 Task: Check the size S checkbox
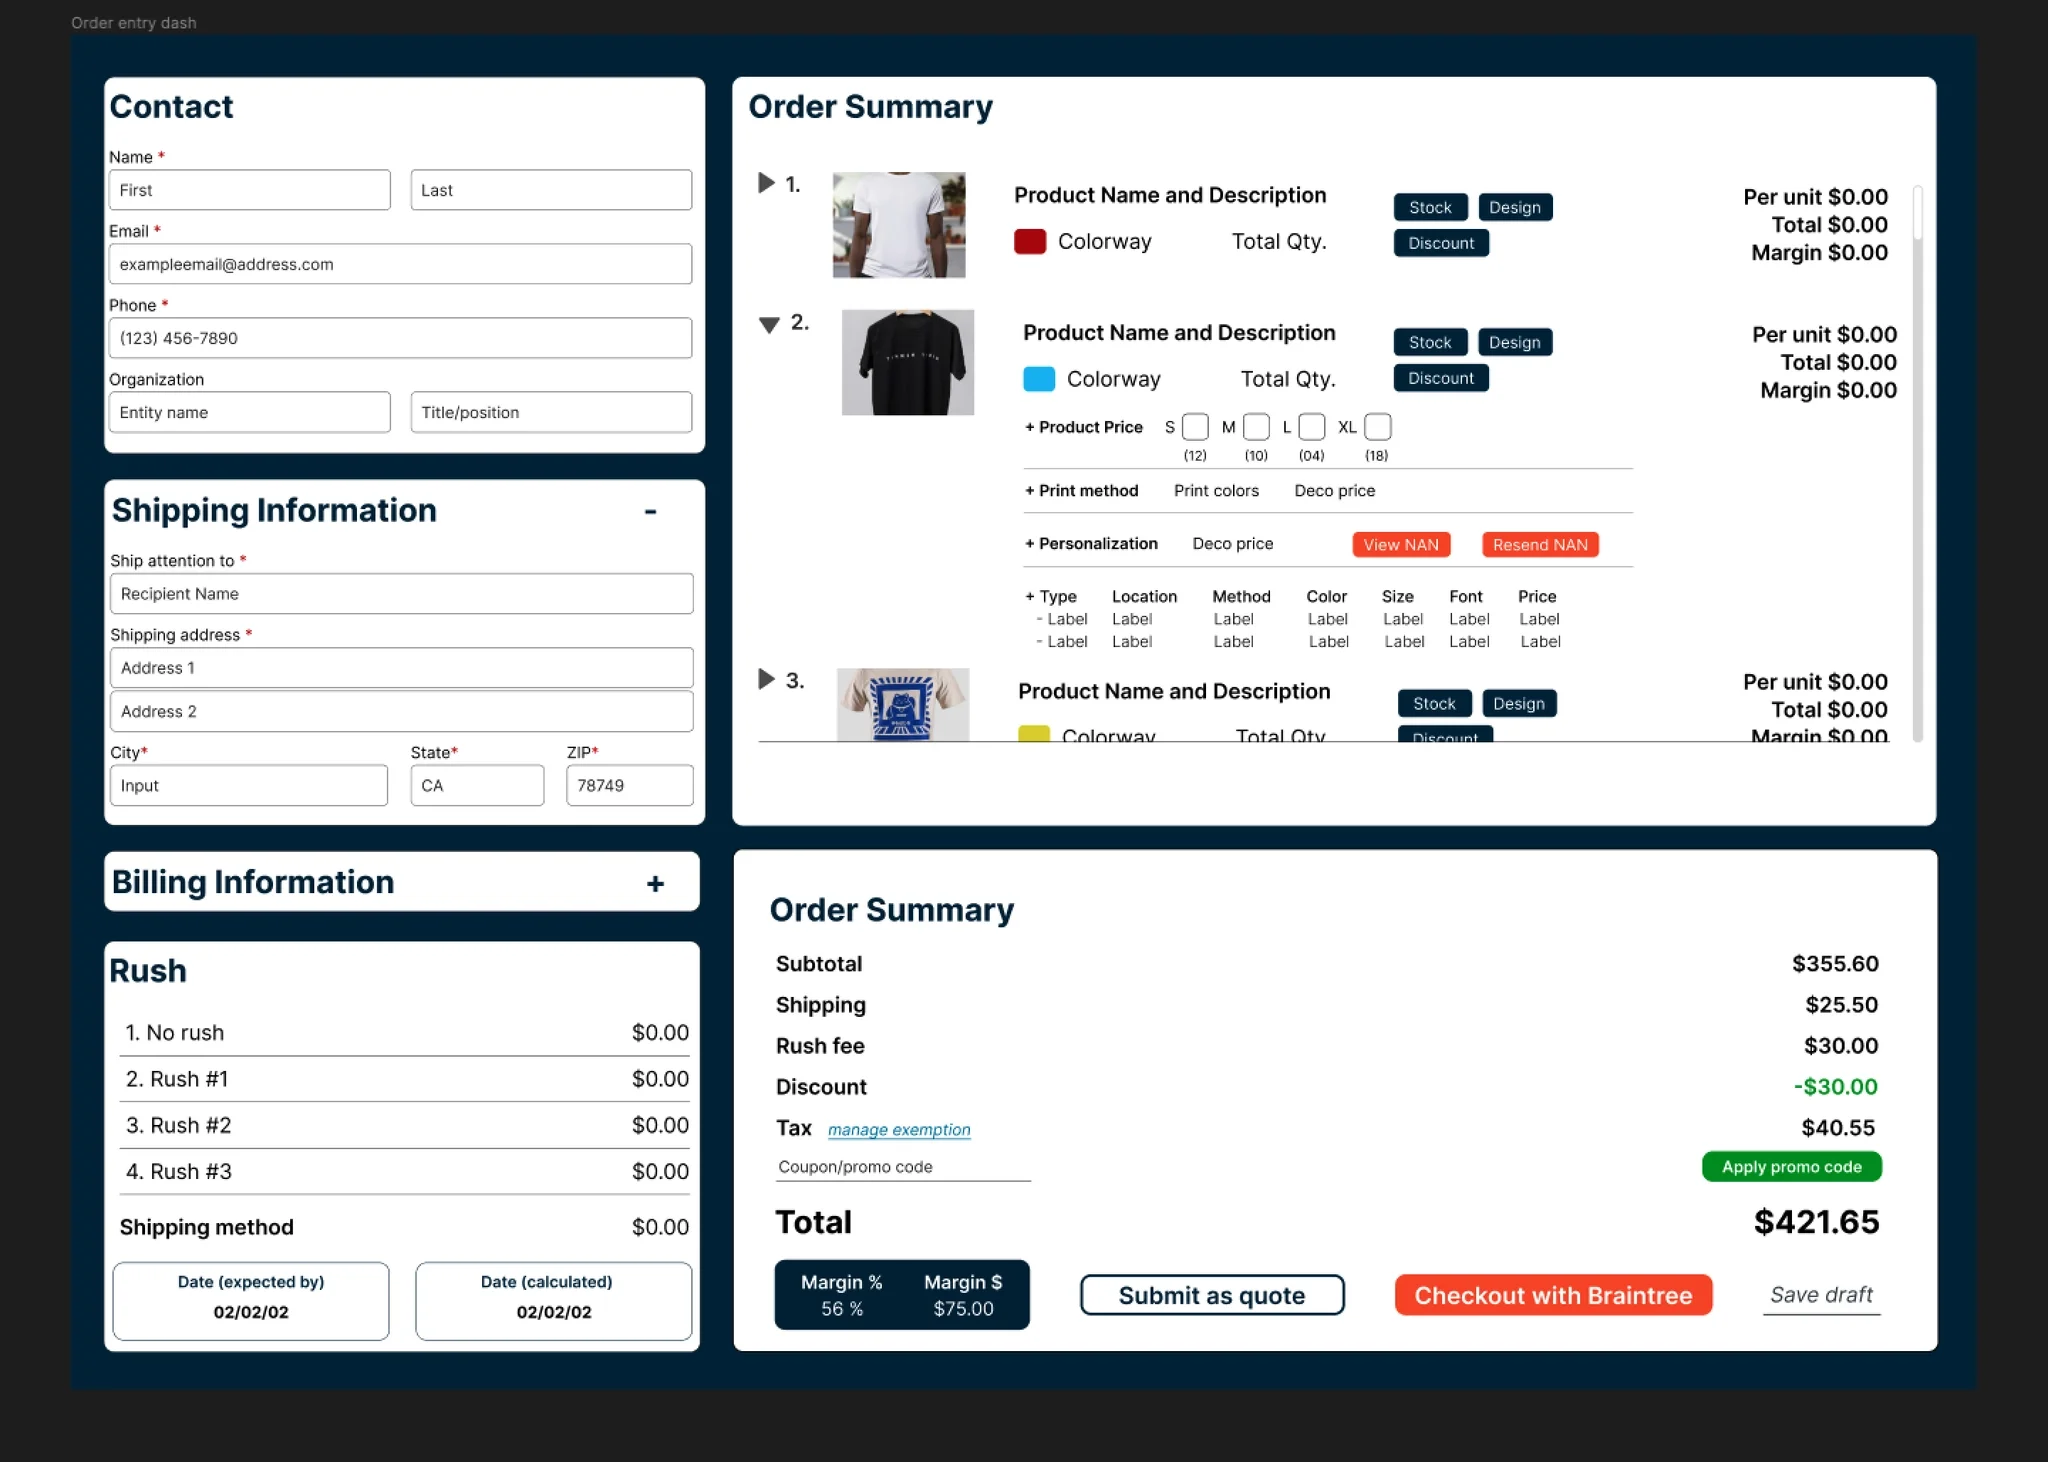1195,427
